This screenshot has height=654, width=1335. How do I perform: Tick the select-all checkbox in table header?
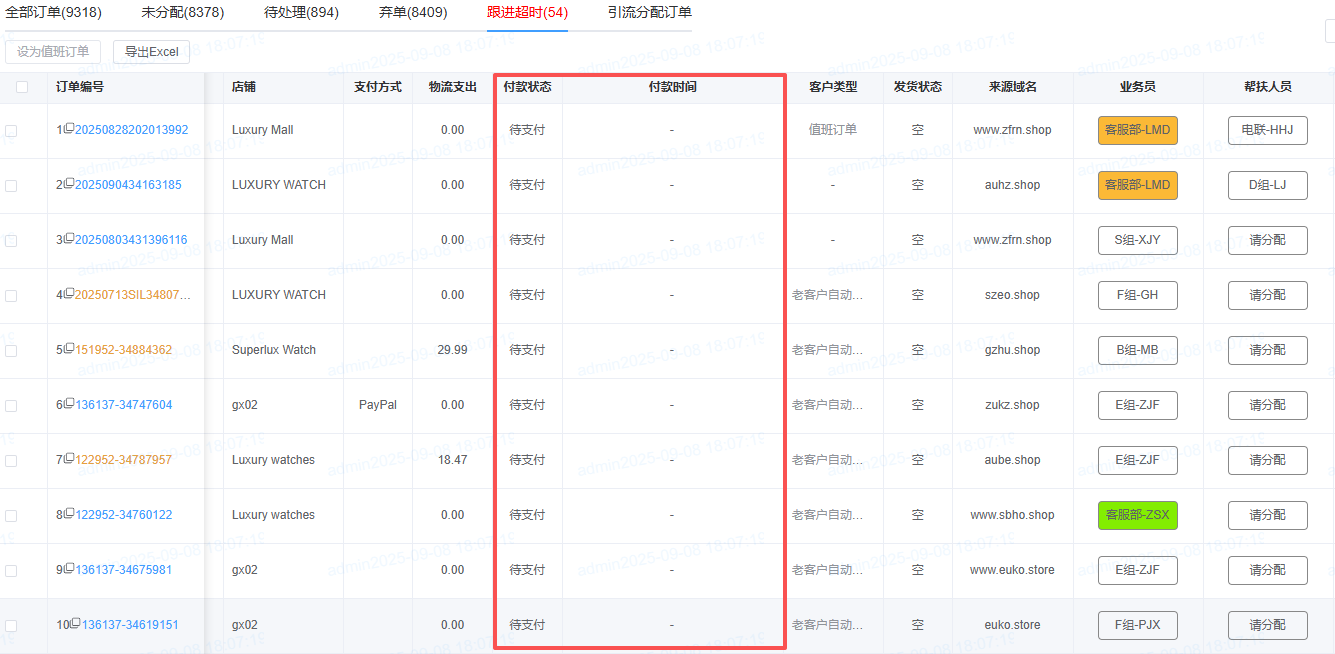[x=22, y=87]
